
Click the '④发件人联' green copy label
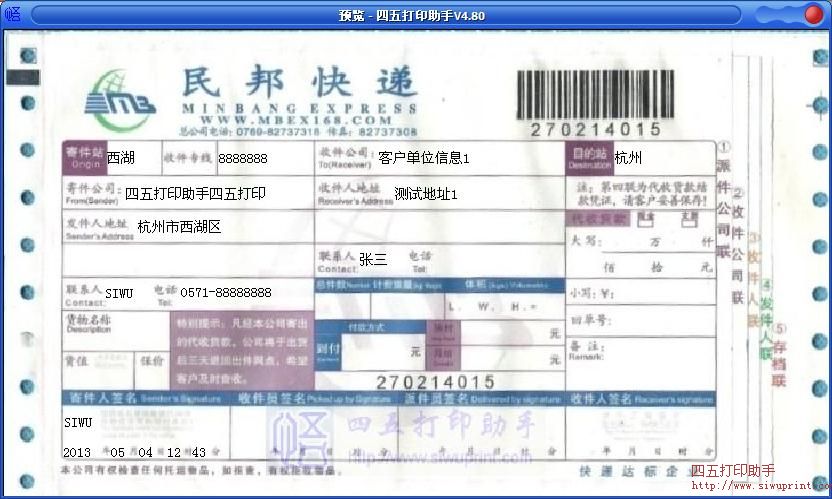(x=766, y=320)
